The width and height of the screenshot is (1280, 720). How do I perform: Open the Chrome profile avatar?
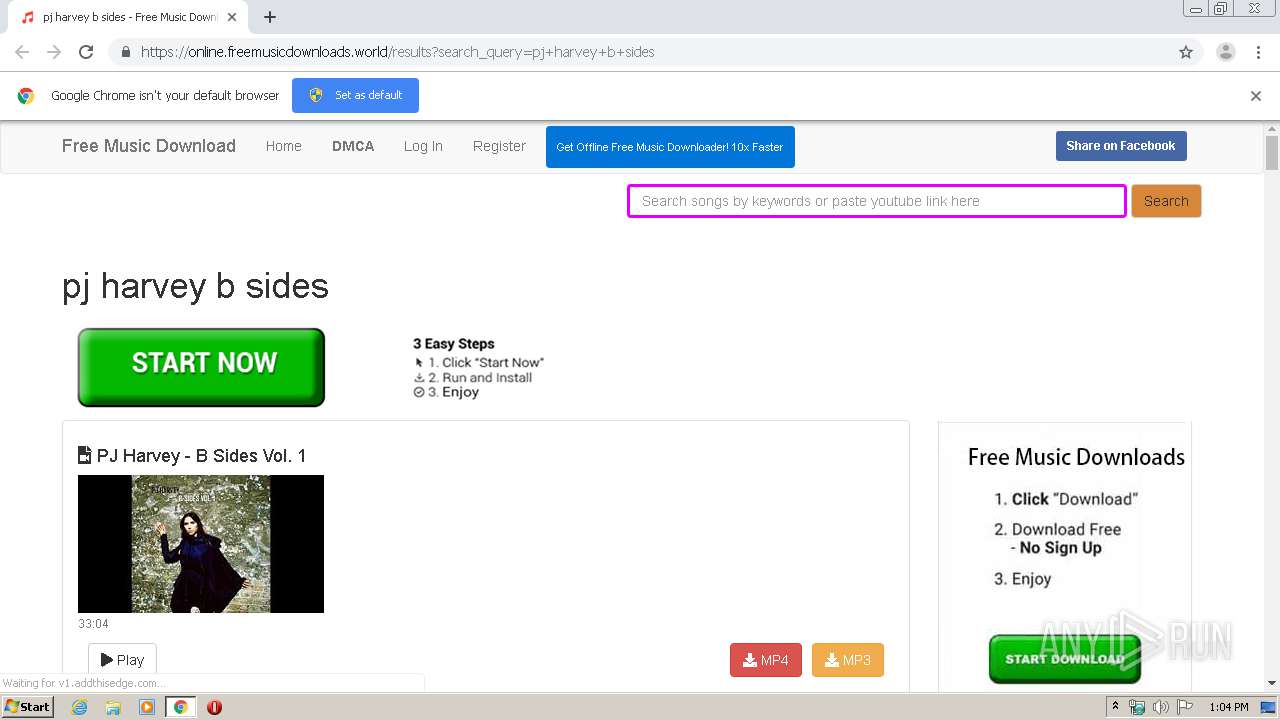[x=1225, y=52]
